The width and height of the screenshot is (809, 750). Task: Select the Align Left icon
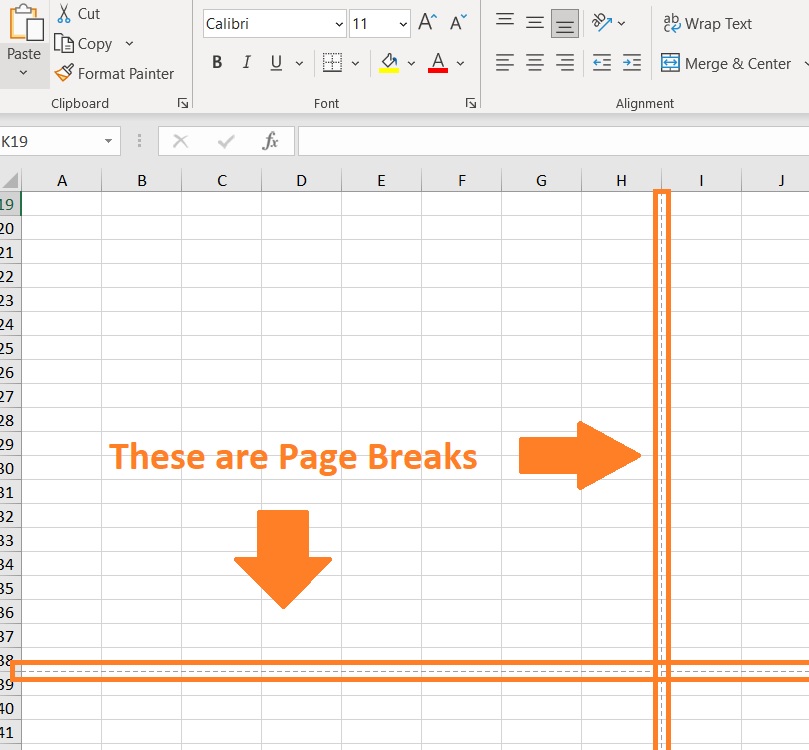505,62
